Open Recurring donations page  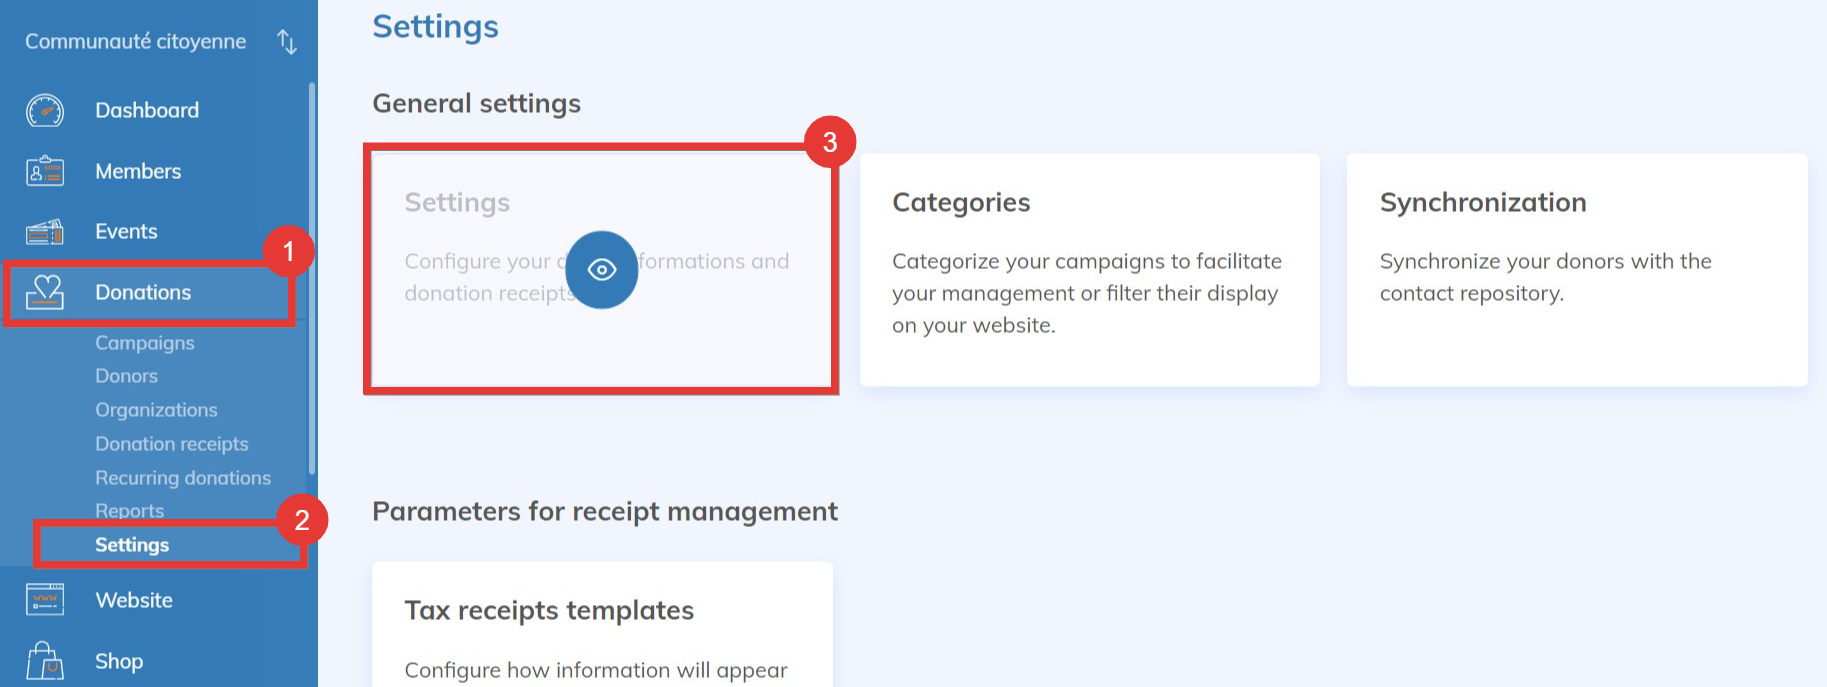point(183,478)
